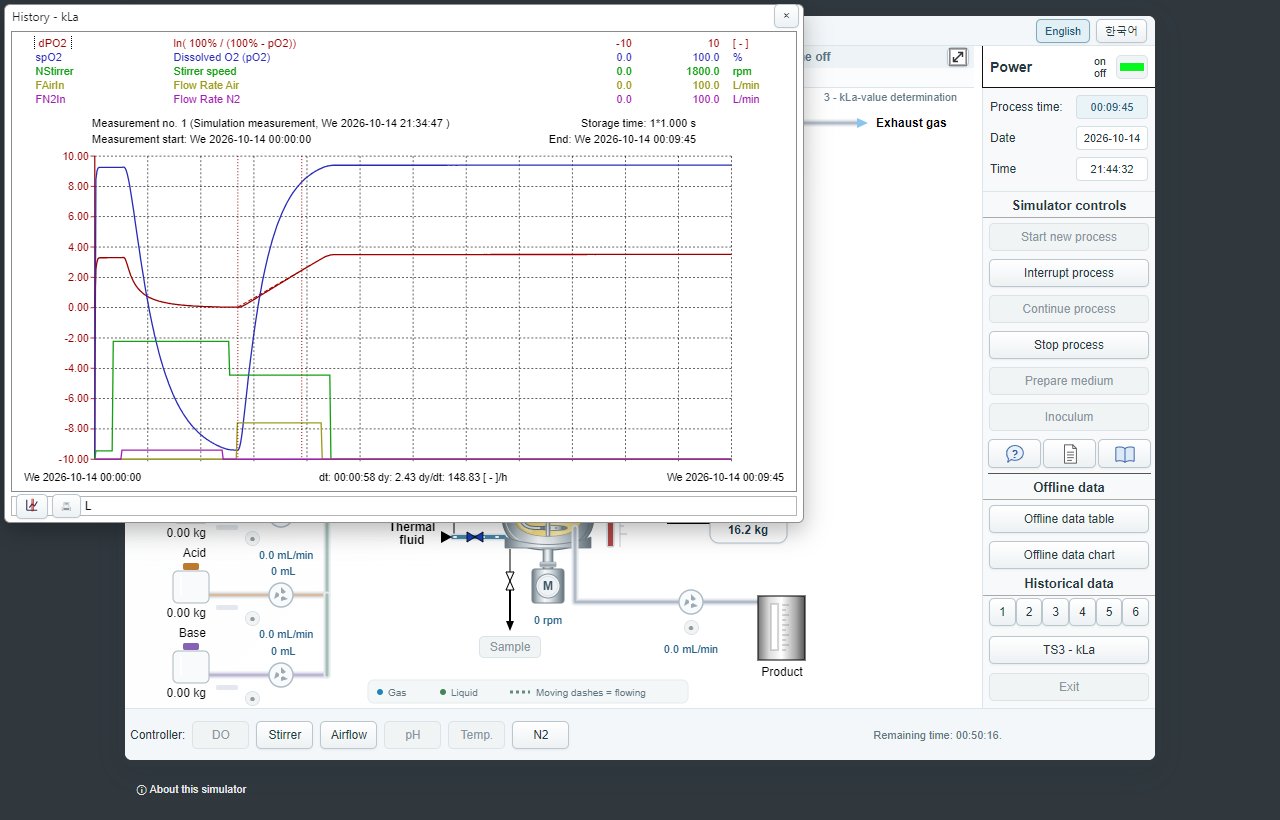Click the small dot below Base pump
This screenshot has height=820, width=1280.
tap(252, 699)
